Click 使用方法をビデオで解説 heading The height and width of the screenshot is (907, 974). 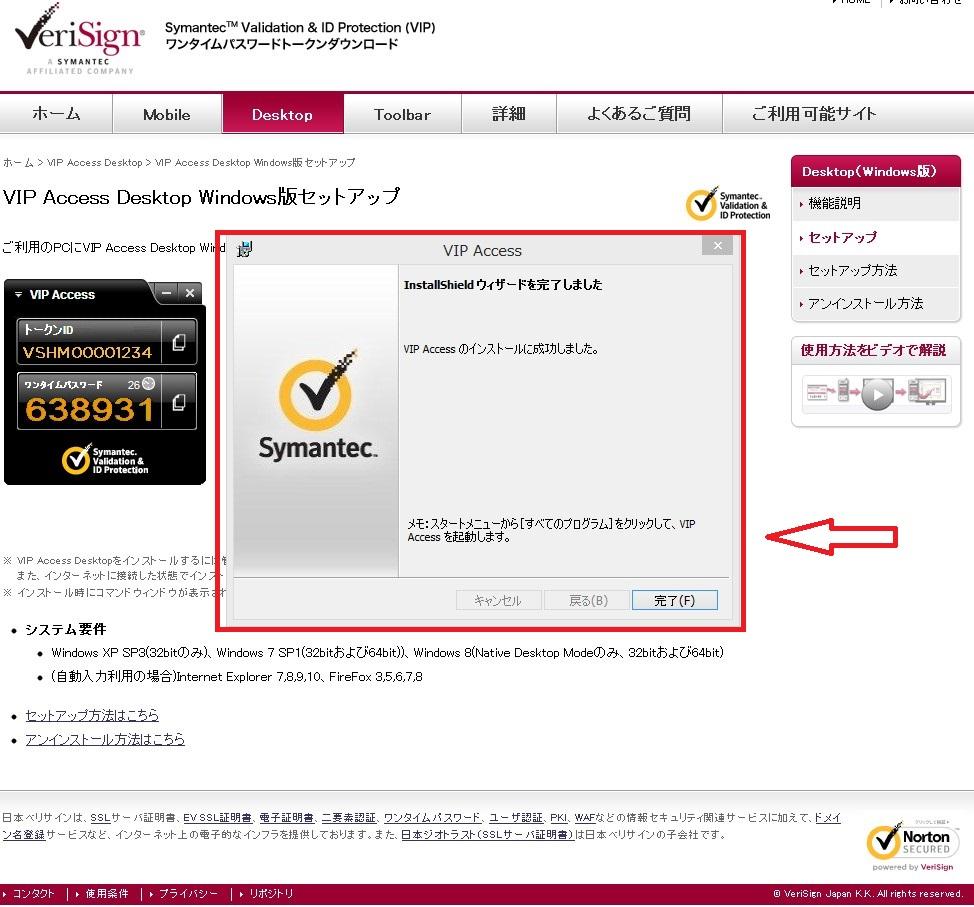873,350
